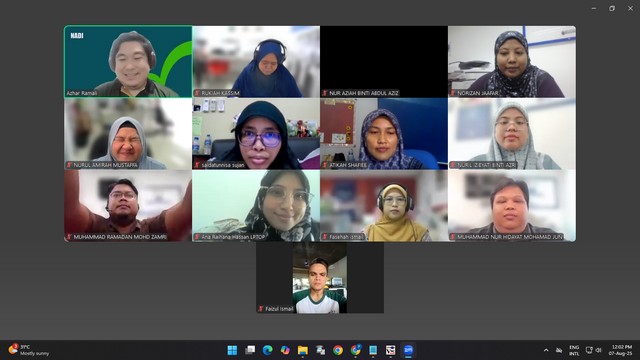Launch Microsoft Edge from the taskbar

pyautogui.click(x=267, y=350)
